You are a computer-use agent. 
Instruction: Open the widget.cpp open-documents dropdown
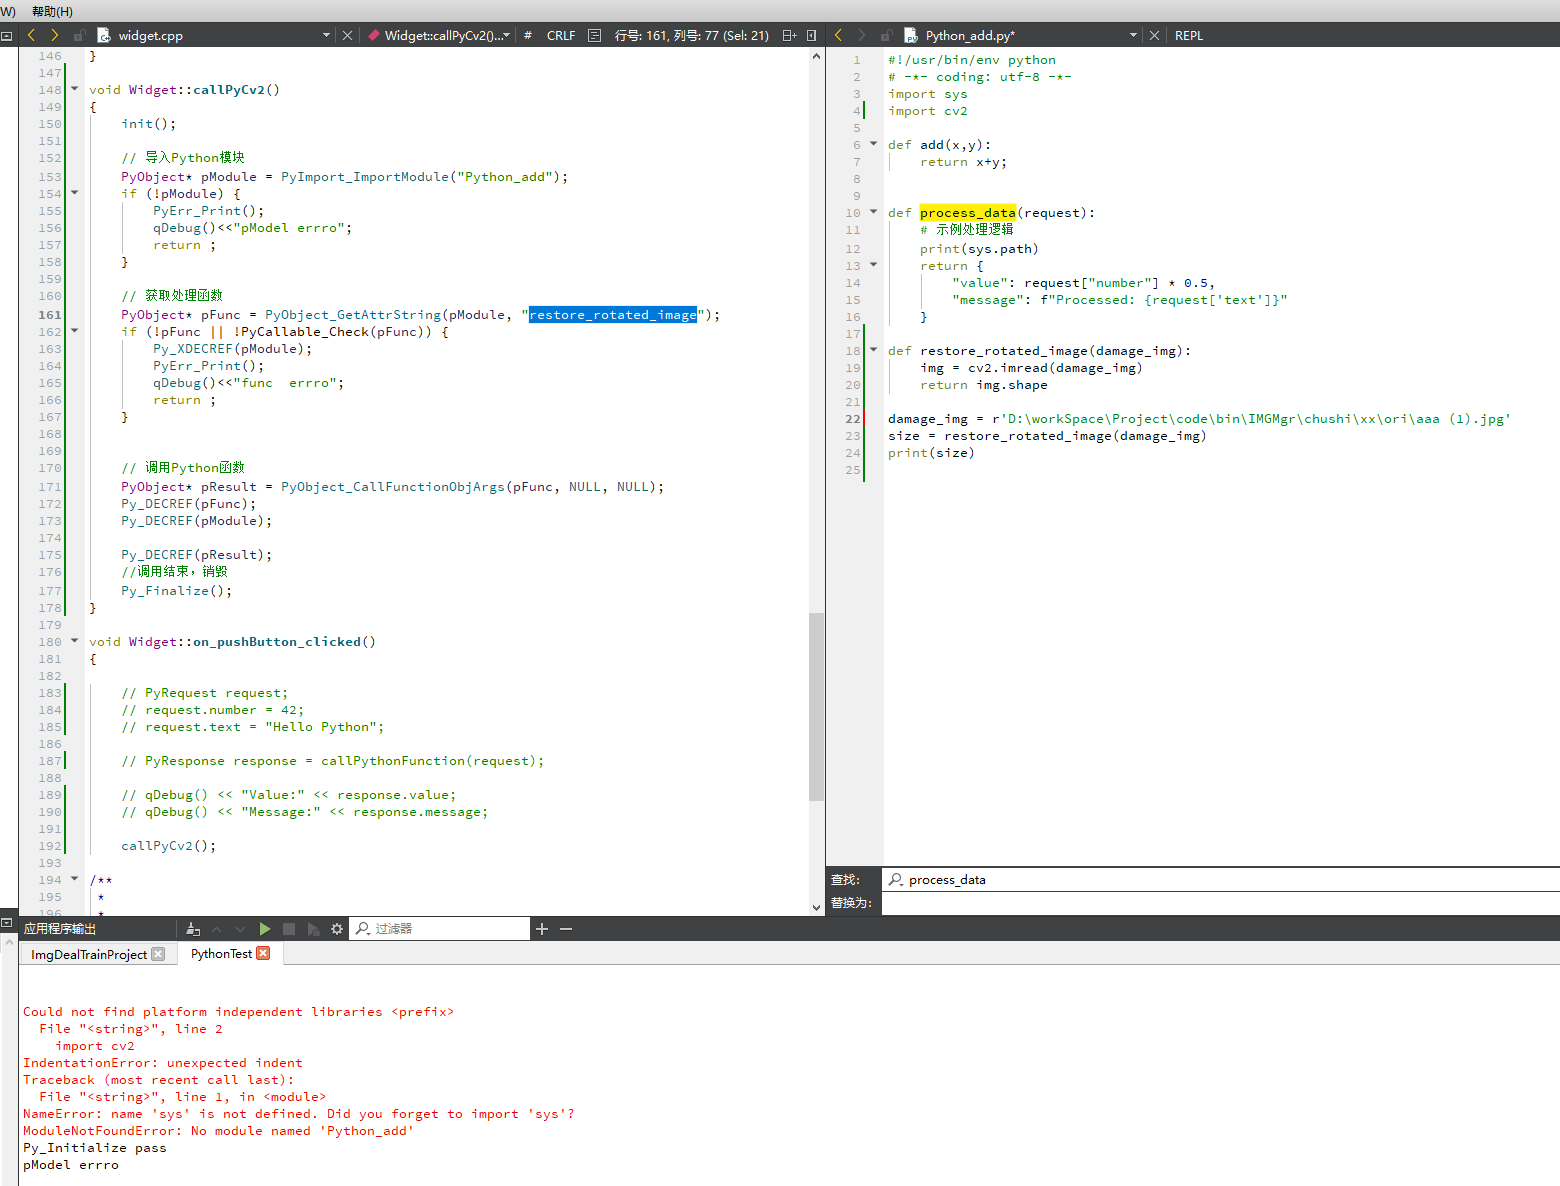tap(326, 35)
